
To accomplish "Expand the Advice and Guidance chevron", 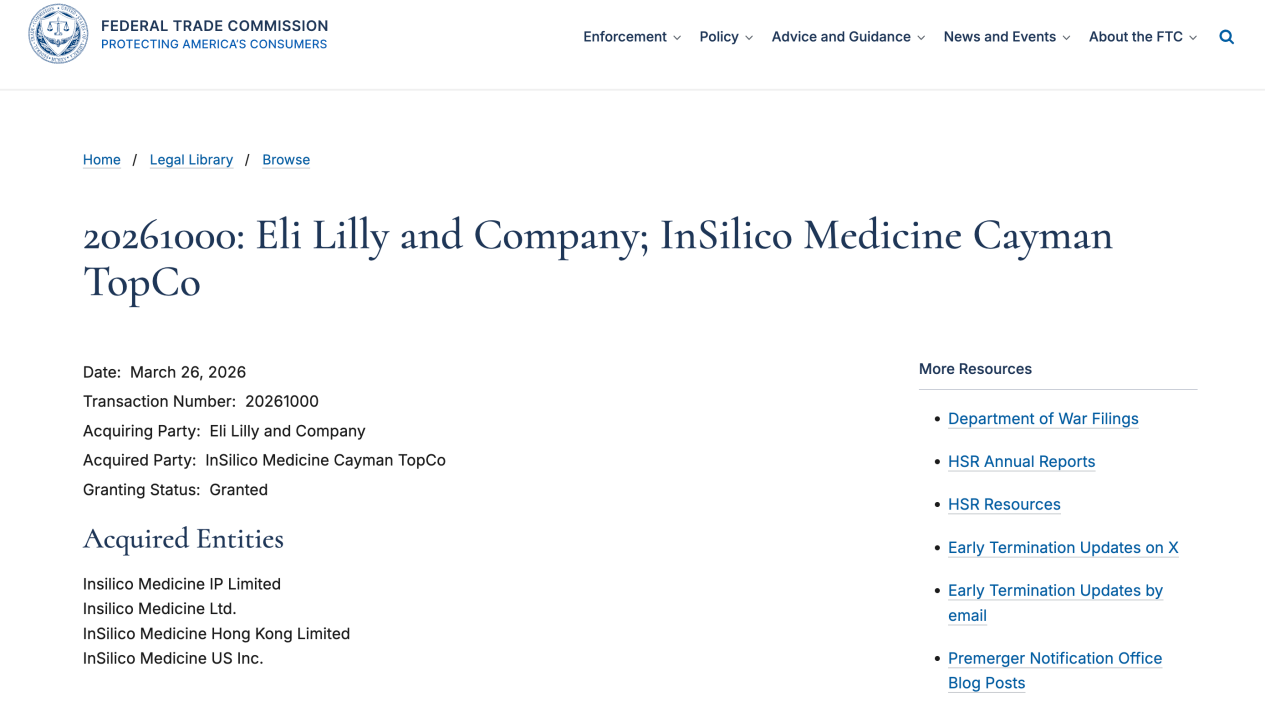I will coord(921,38).
